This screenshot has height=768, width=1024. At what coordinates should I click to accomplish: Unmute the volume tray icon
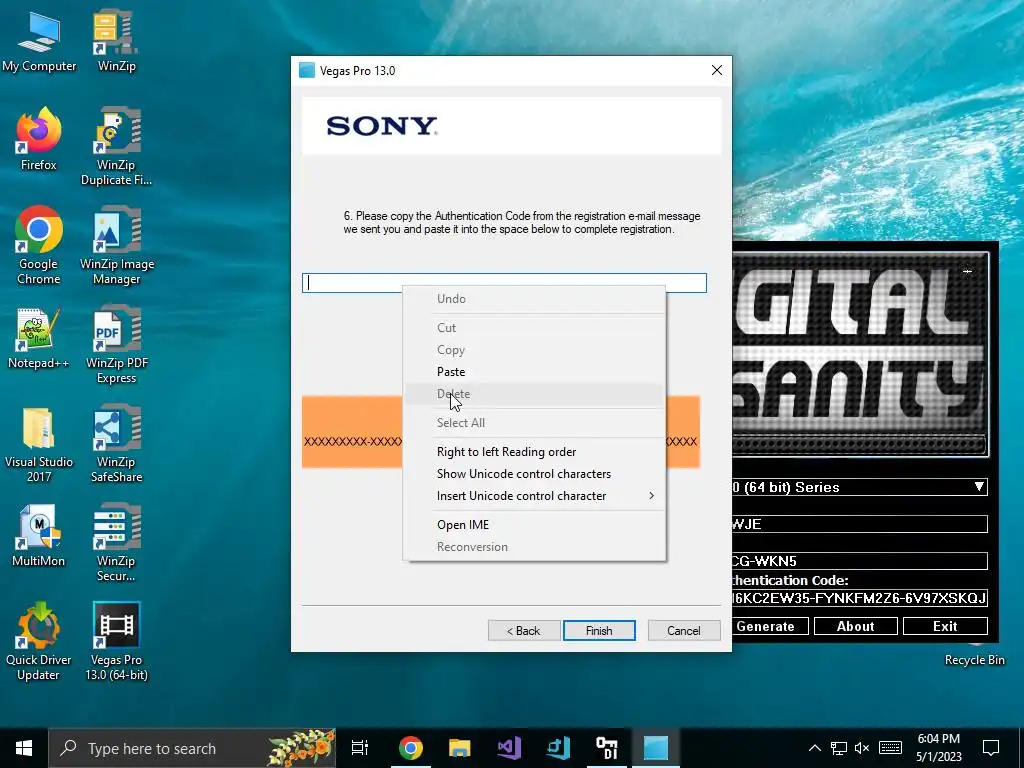point(862,748)
